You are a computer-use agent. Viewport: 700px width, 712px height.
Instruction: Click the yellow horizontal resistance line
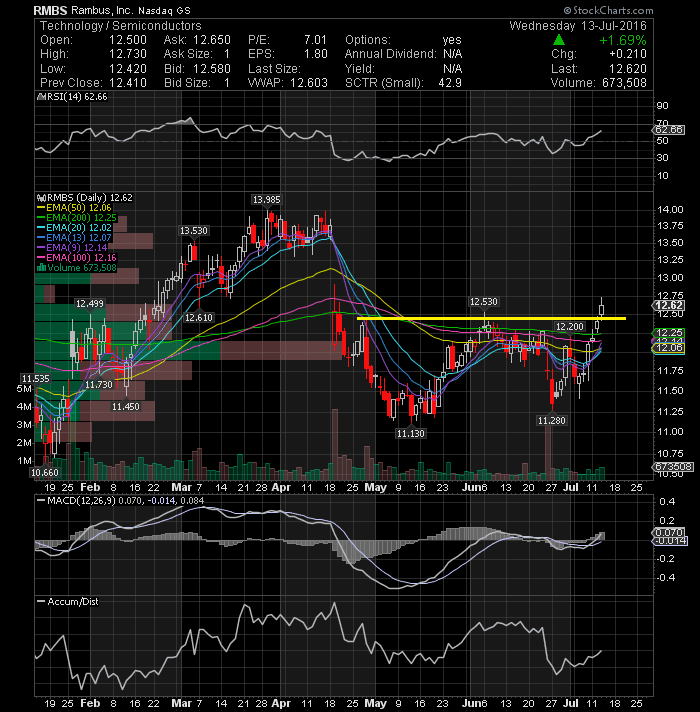pyautogui.click(x=492, y=319)
